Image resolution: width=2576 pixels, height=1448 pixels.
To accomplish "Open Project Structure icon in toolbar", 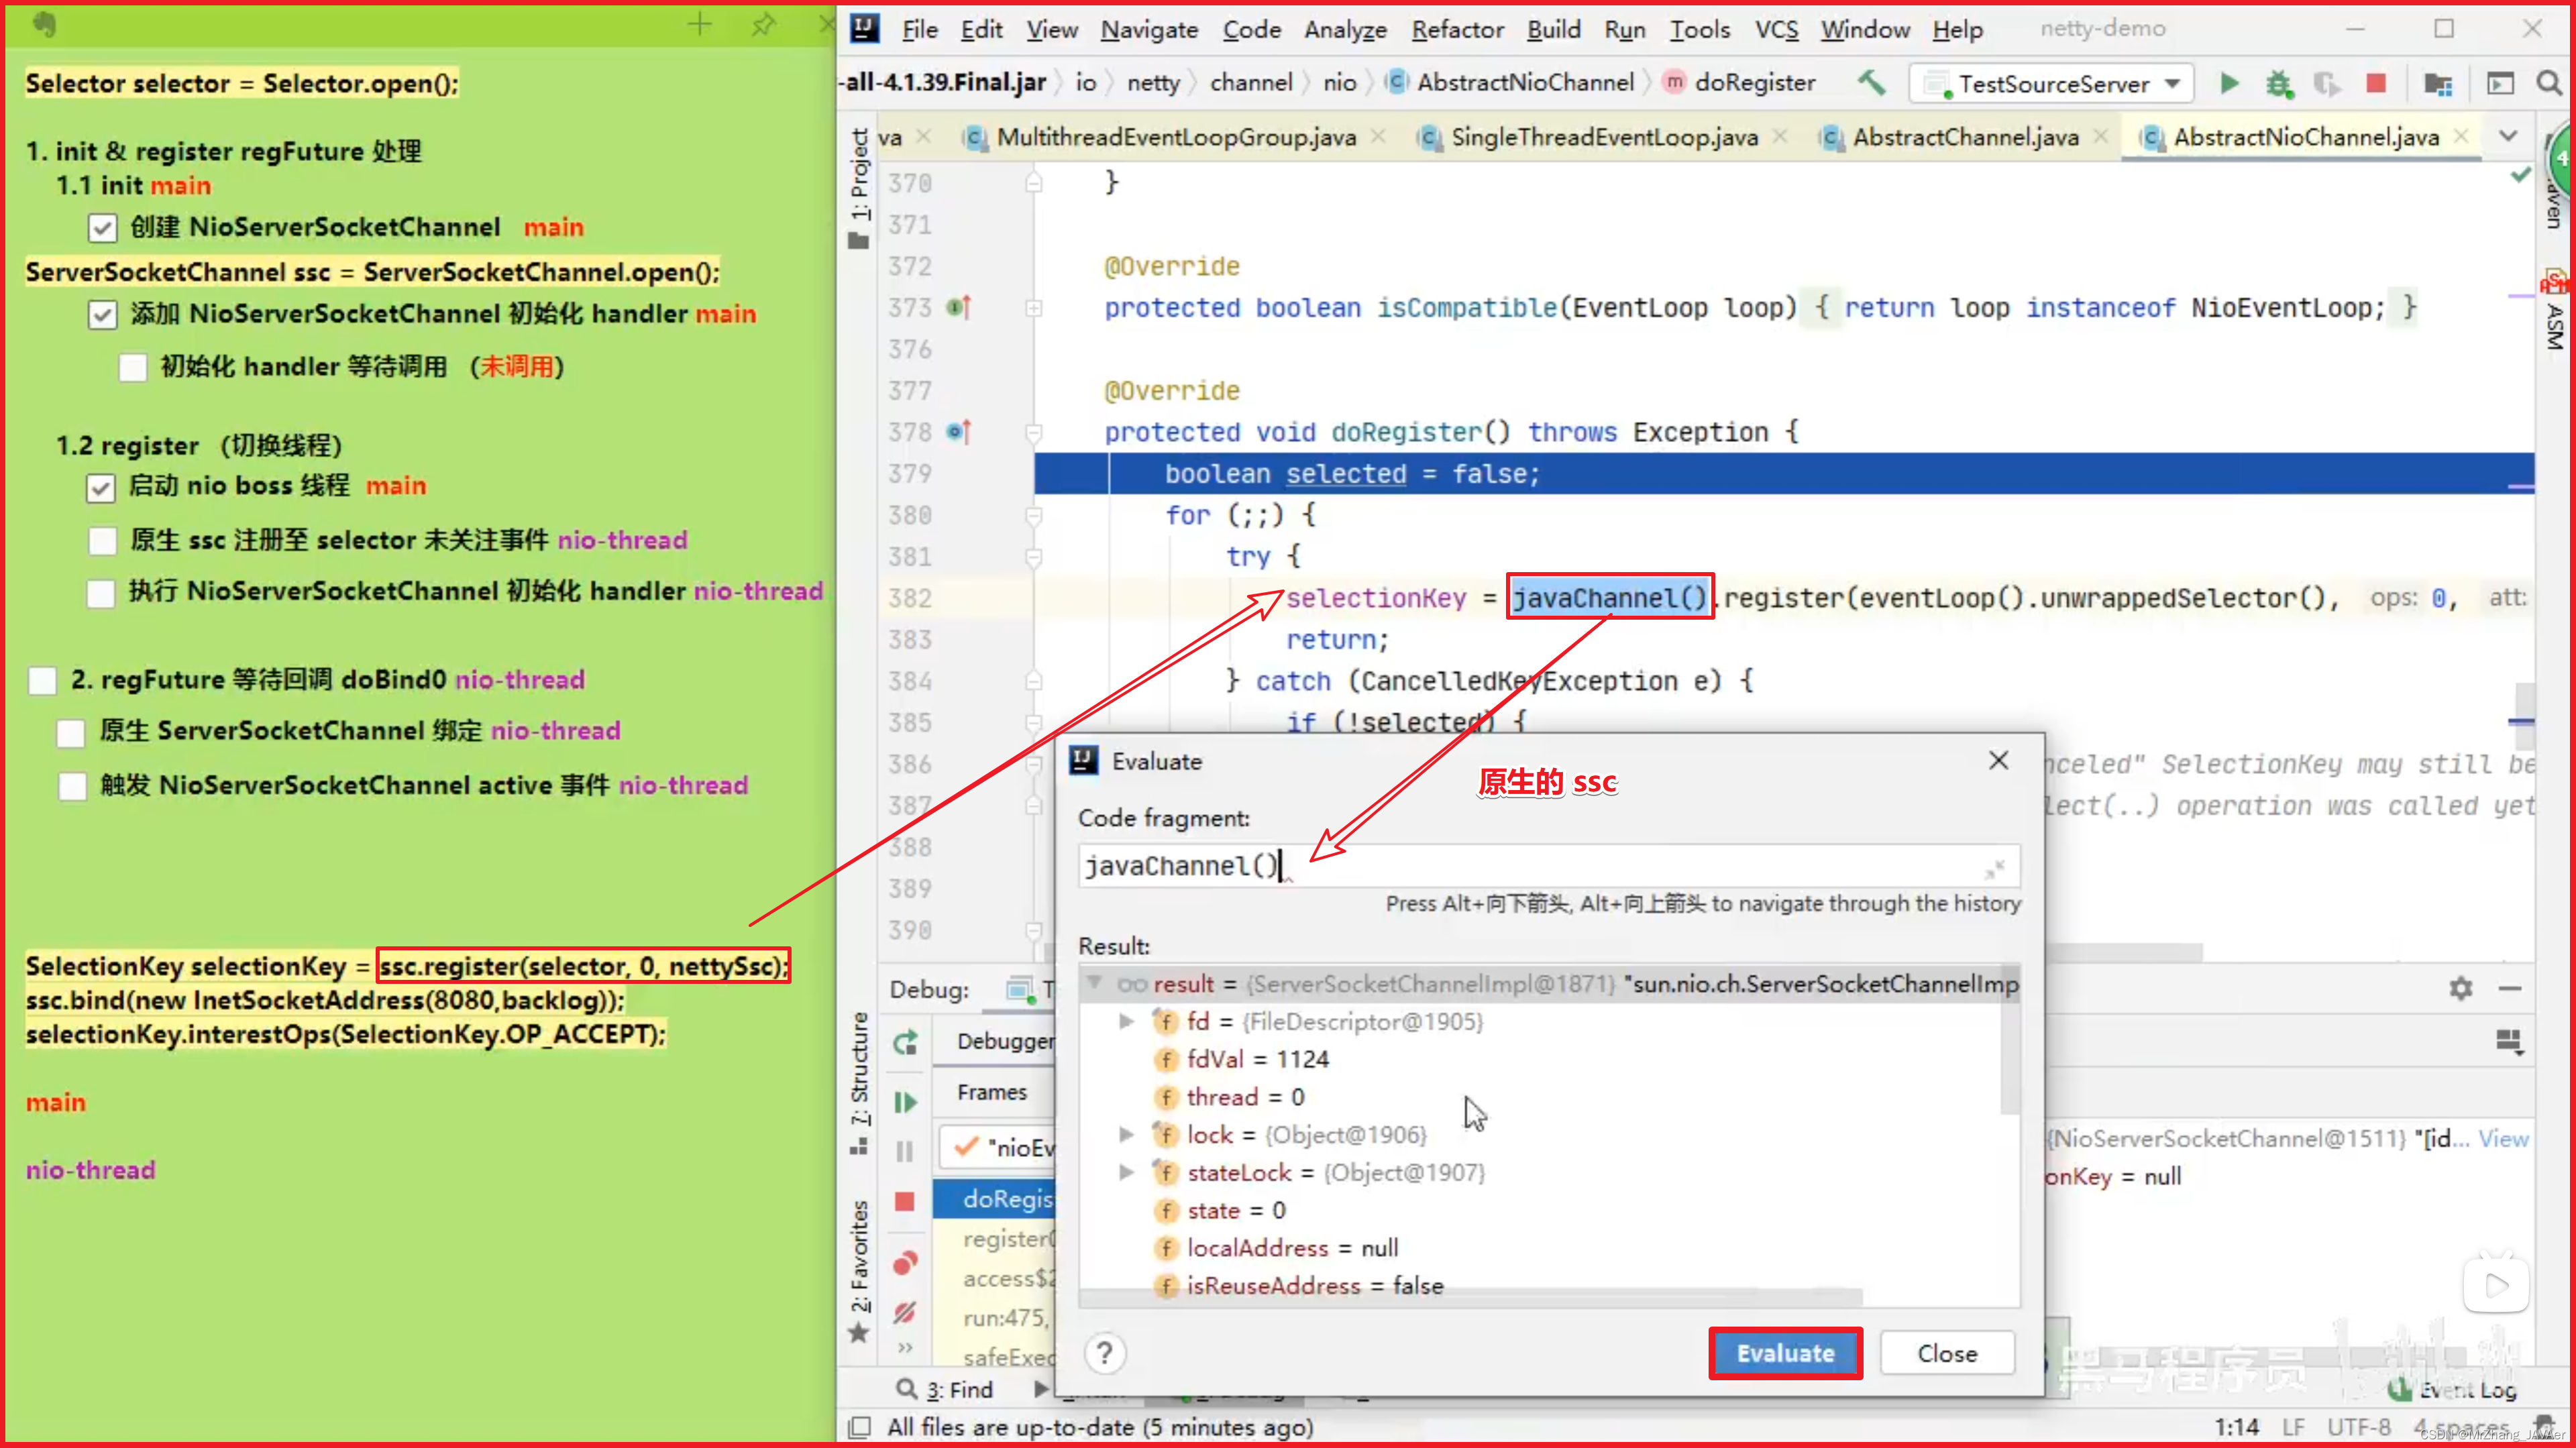I will [2438, 83].
